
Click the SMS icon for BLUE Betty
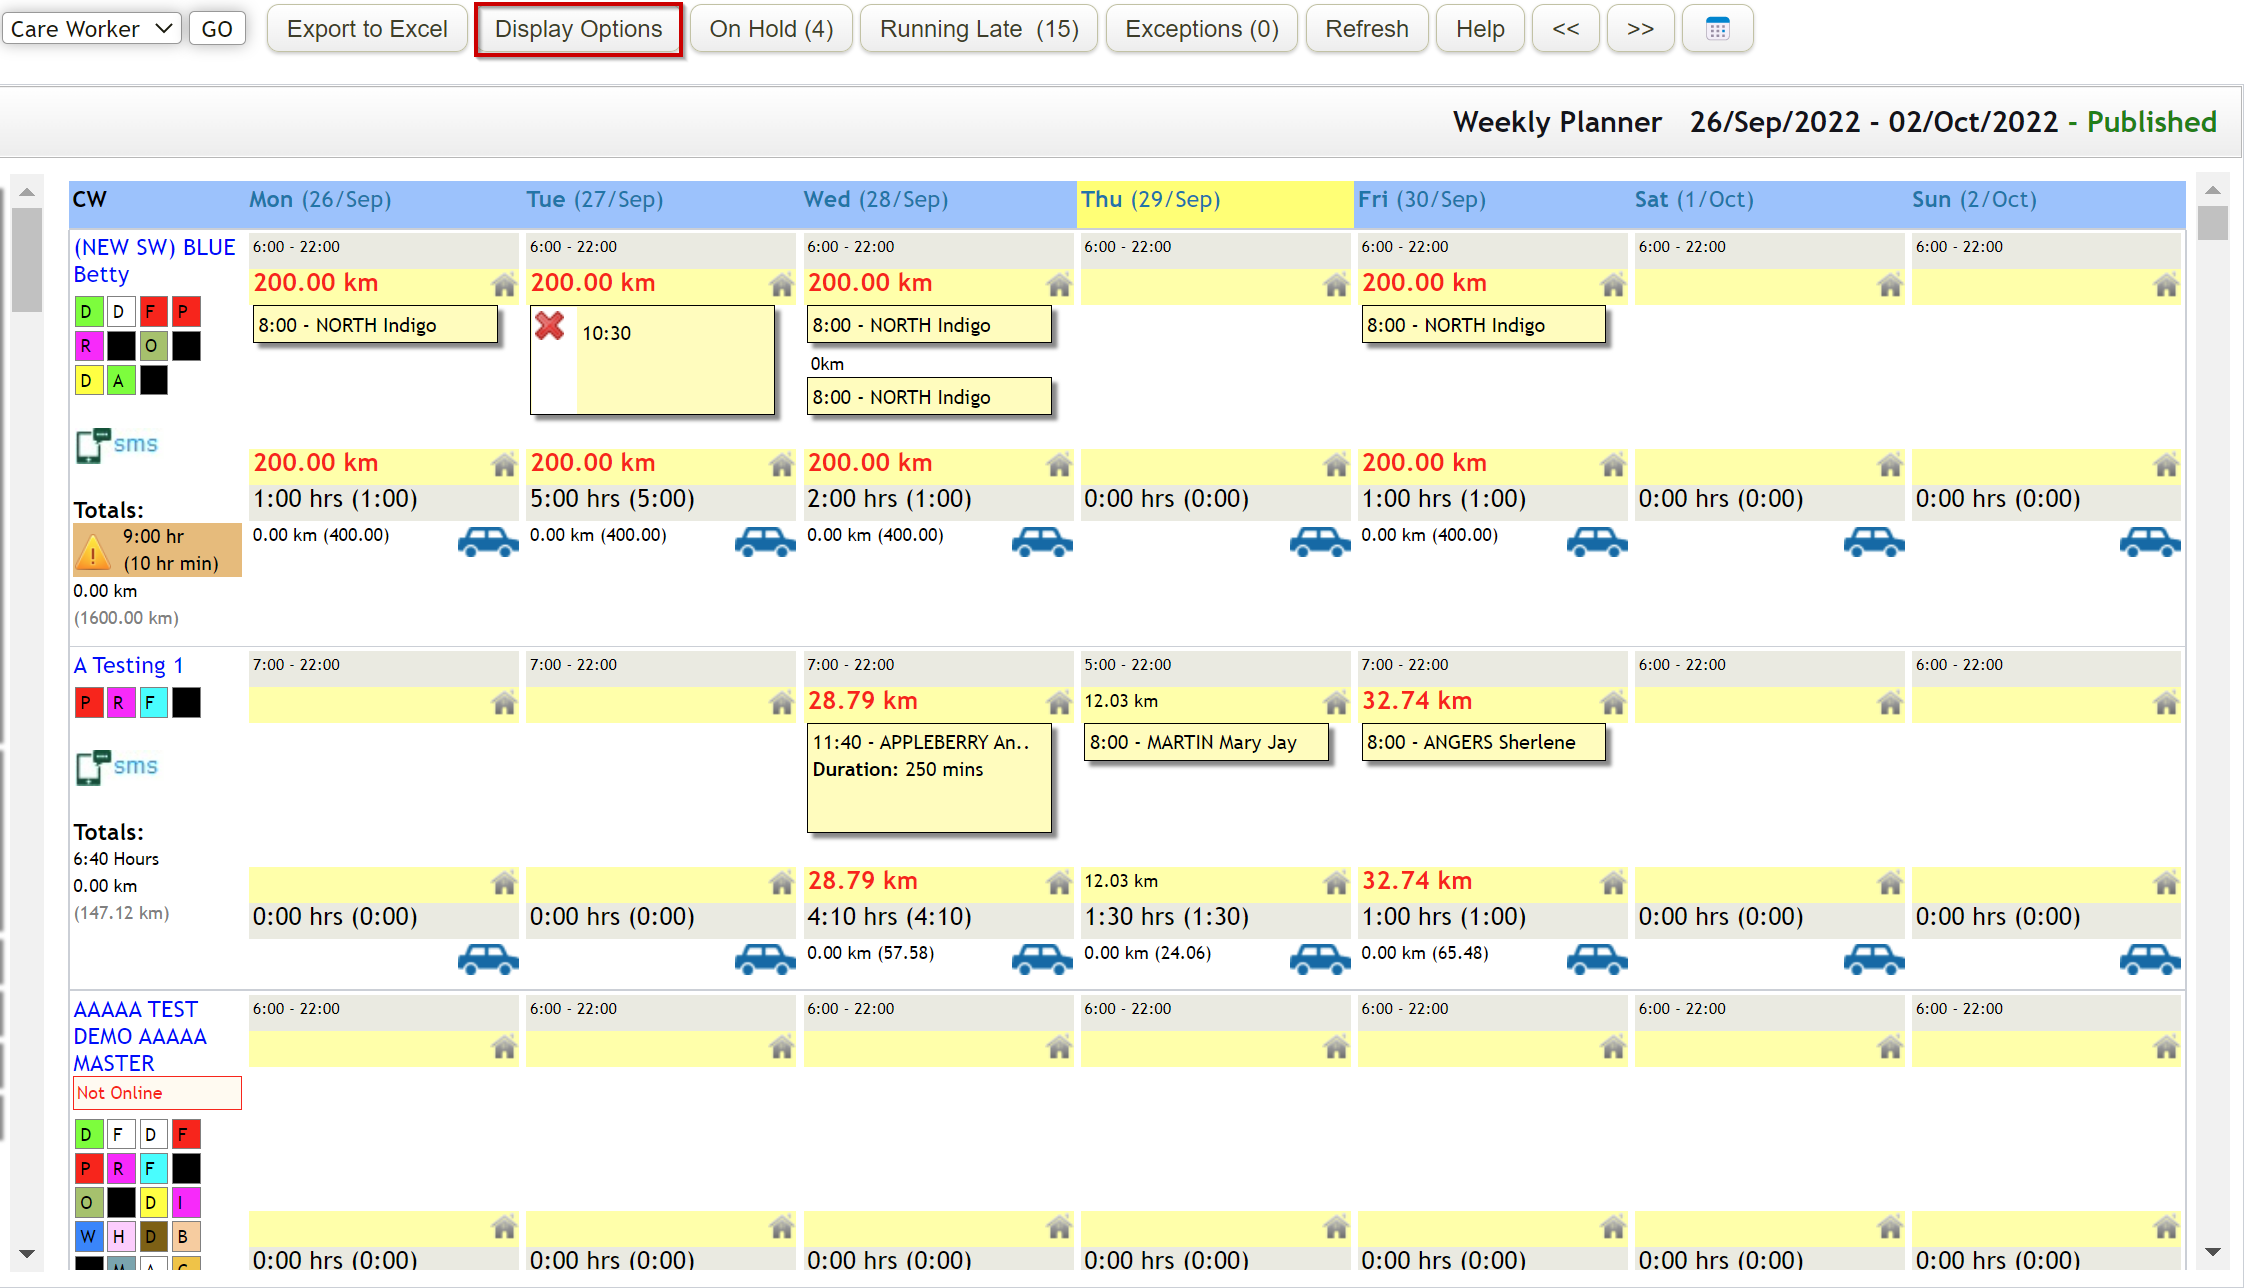coord(117,445)
